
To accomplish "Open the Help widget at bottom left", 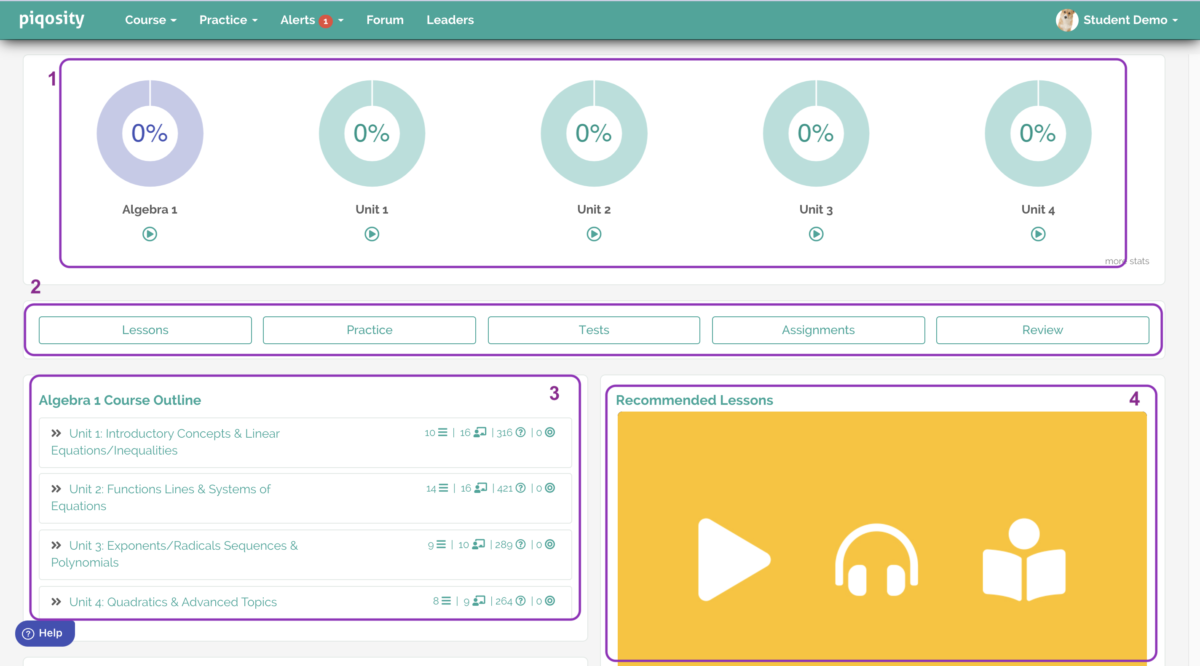I will [44, 632].
